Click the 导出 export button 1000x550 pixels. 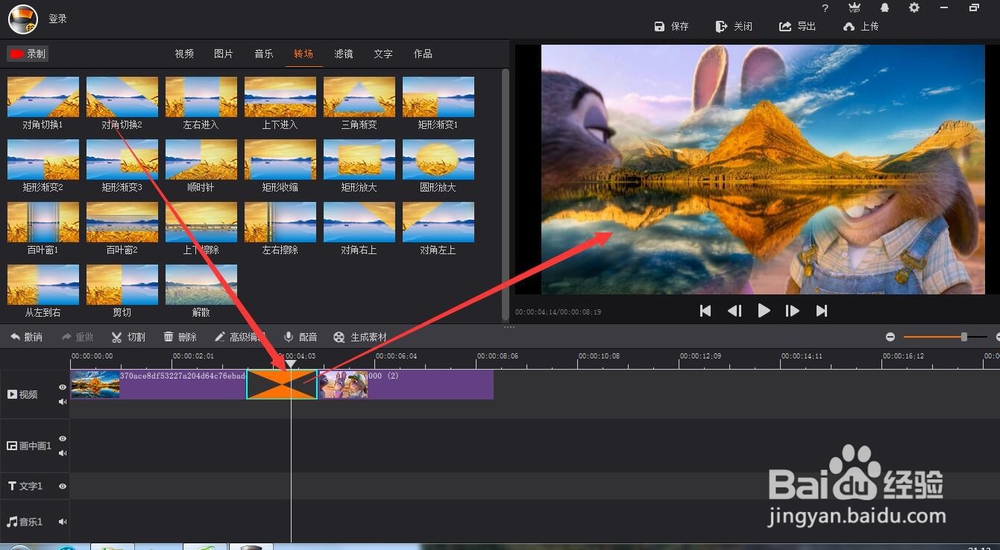[x=797, y=26]
